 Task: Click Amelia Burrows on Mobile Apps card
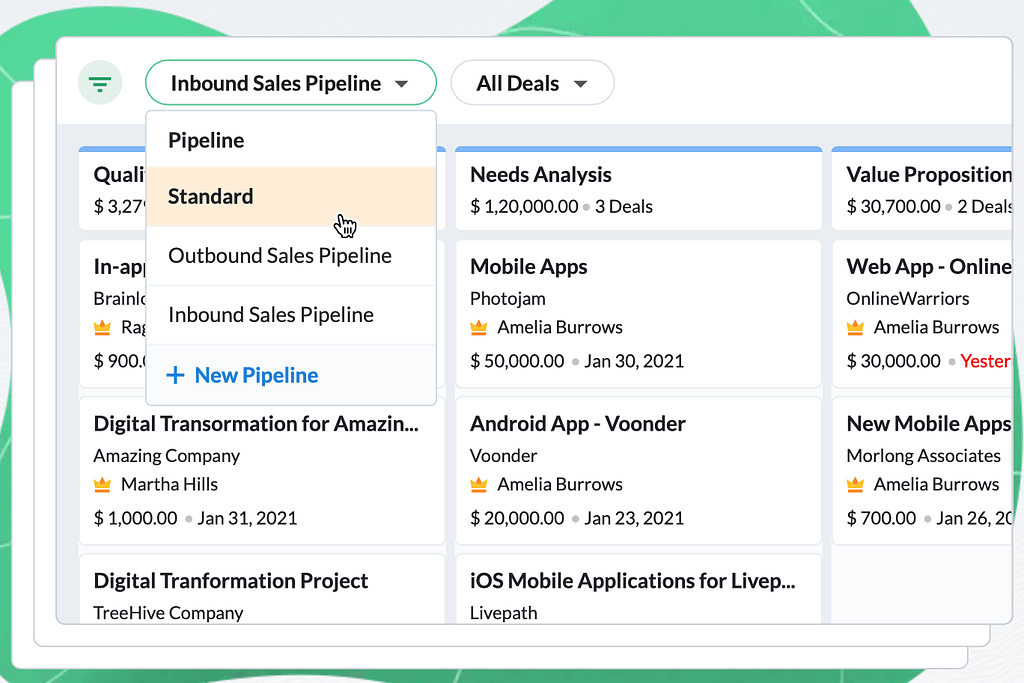click(560, 327)
